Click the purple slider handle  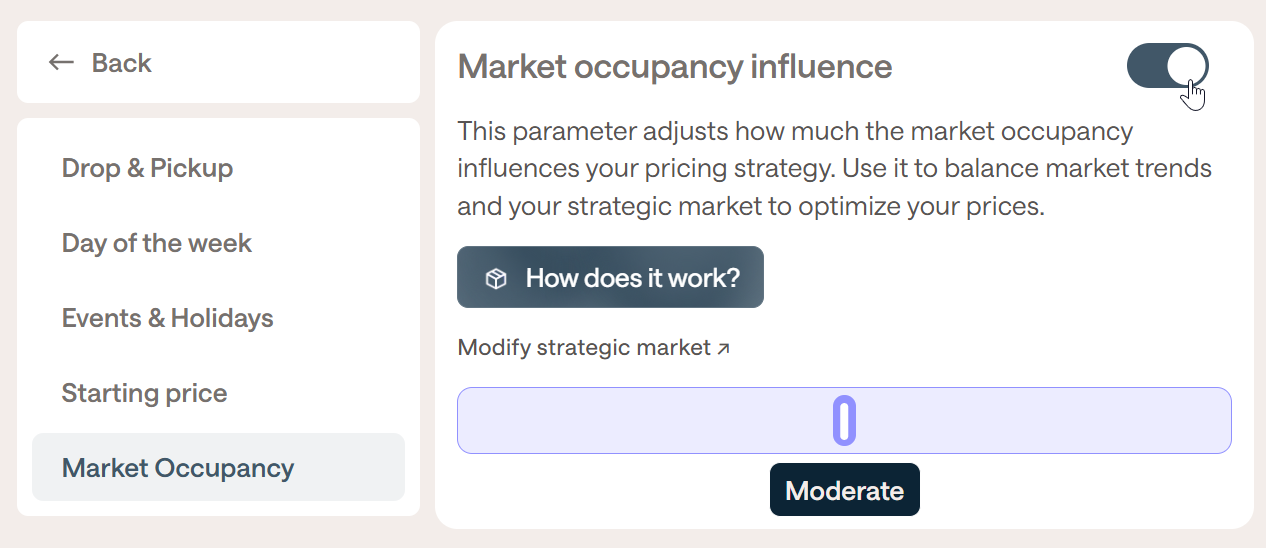click(x=844, y=420)
